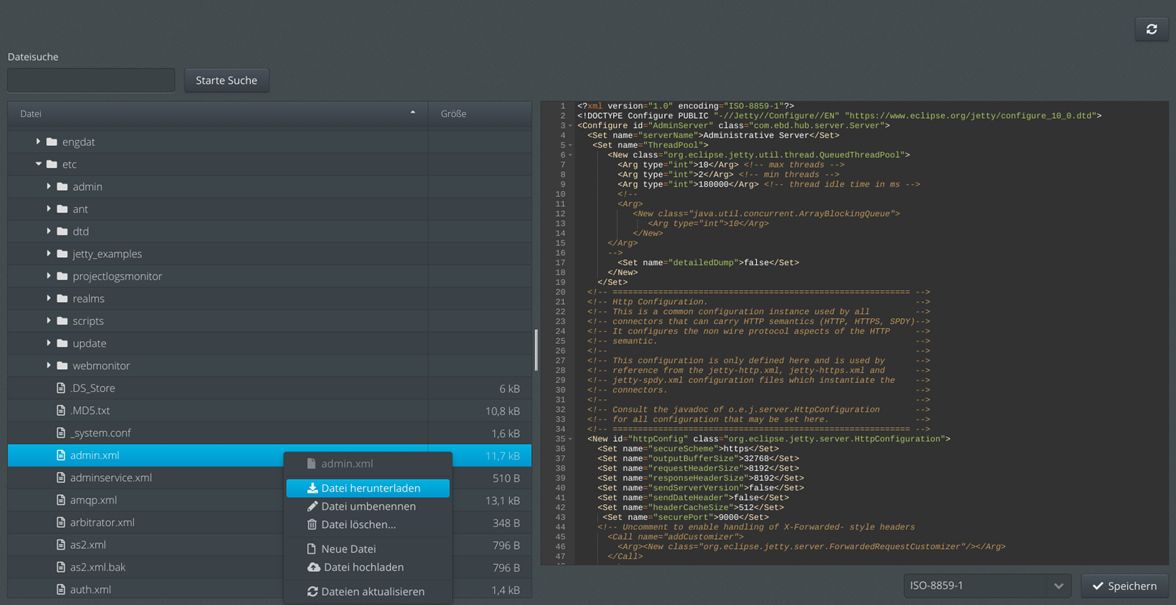This screenshot has width=1176, height=605.
Task: Expand the jetty_examples folder
Action: coord(50,253)
